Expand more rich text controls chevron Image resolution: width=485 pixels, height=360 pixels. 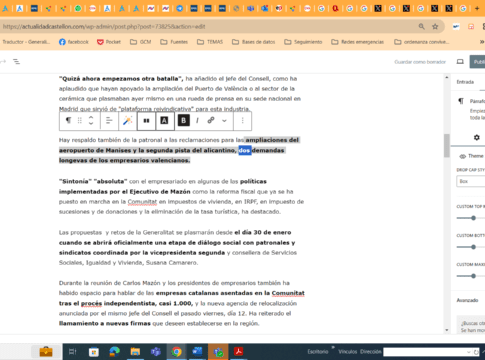click(x=224, y=121)
